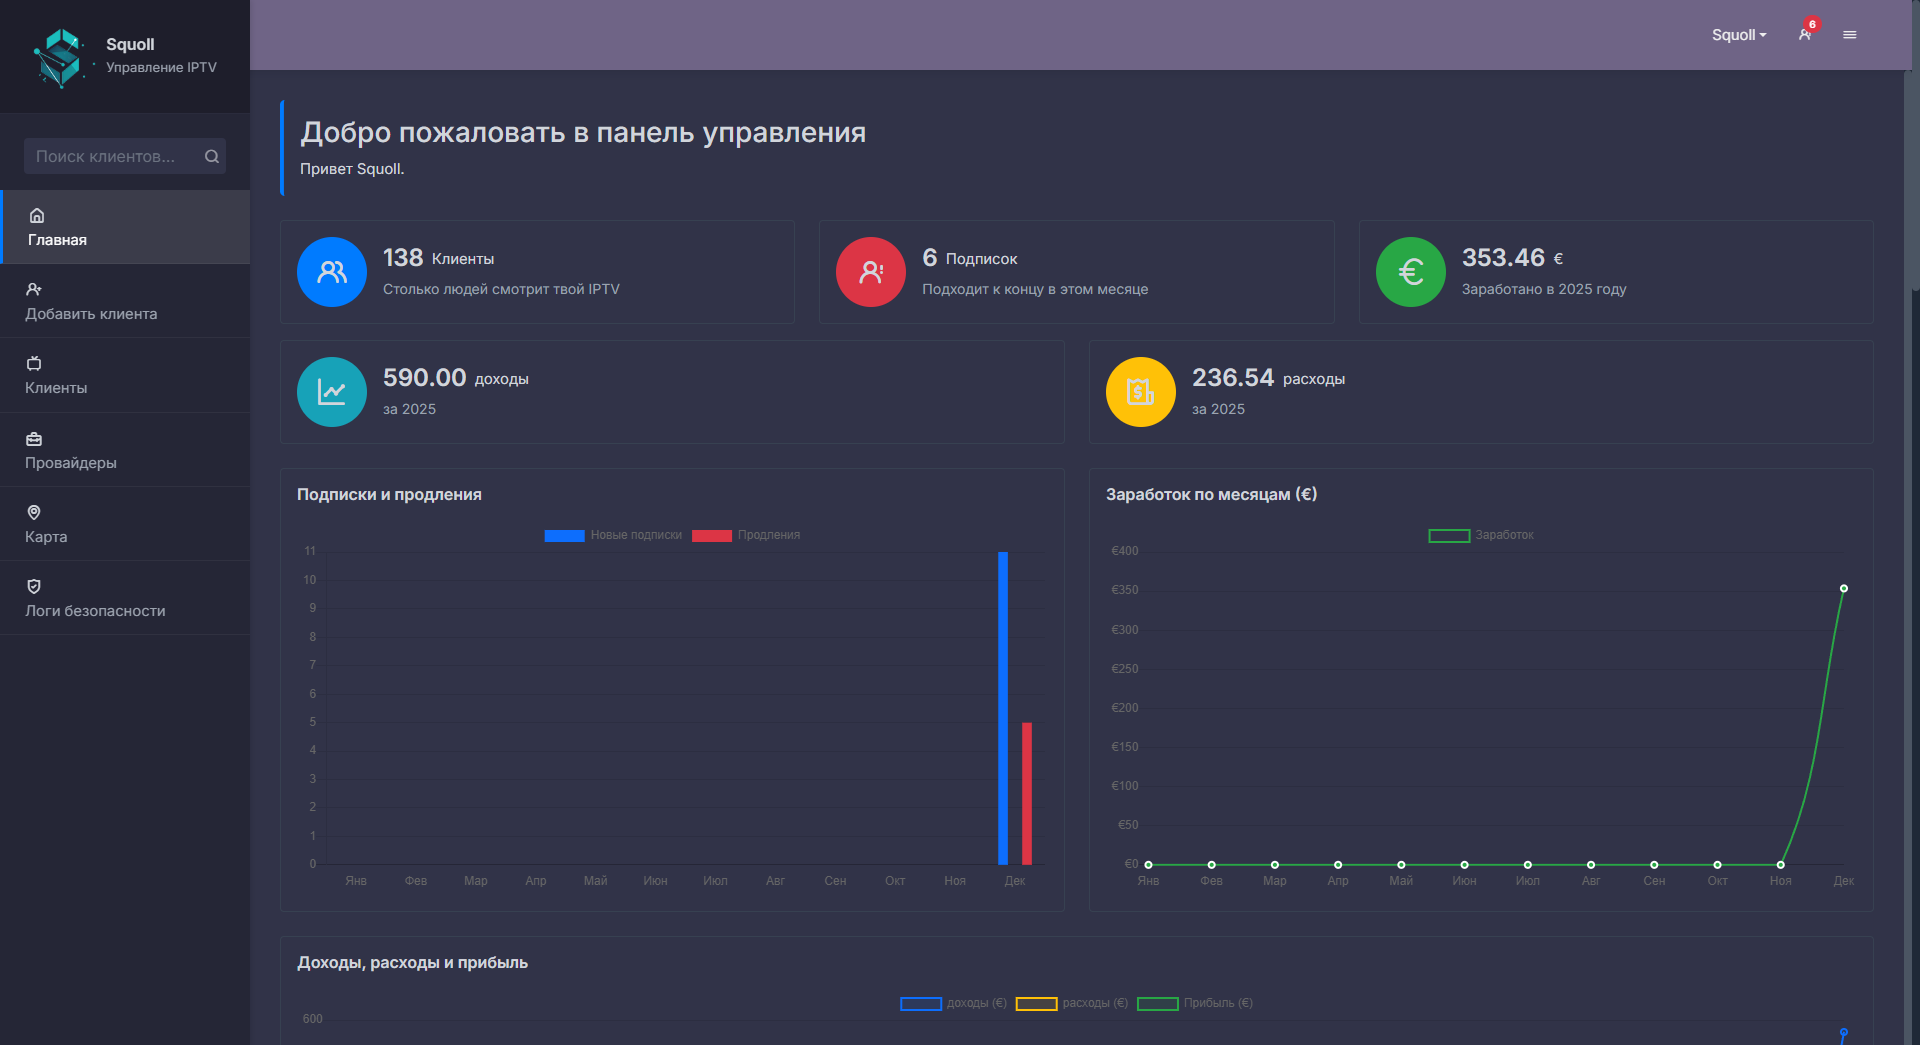Image resolution: width=1920 pixels, height=1045 pixels.
Task: Click the teal income chart icon
Action: click(x=332, y=392)
